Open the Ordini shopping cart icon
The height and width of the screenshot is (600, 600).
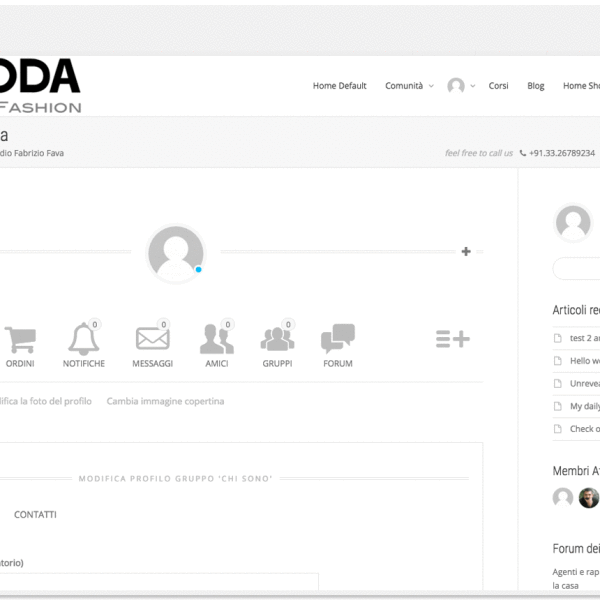(20, 341)
